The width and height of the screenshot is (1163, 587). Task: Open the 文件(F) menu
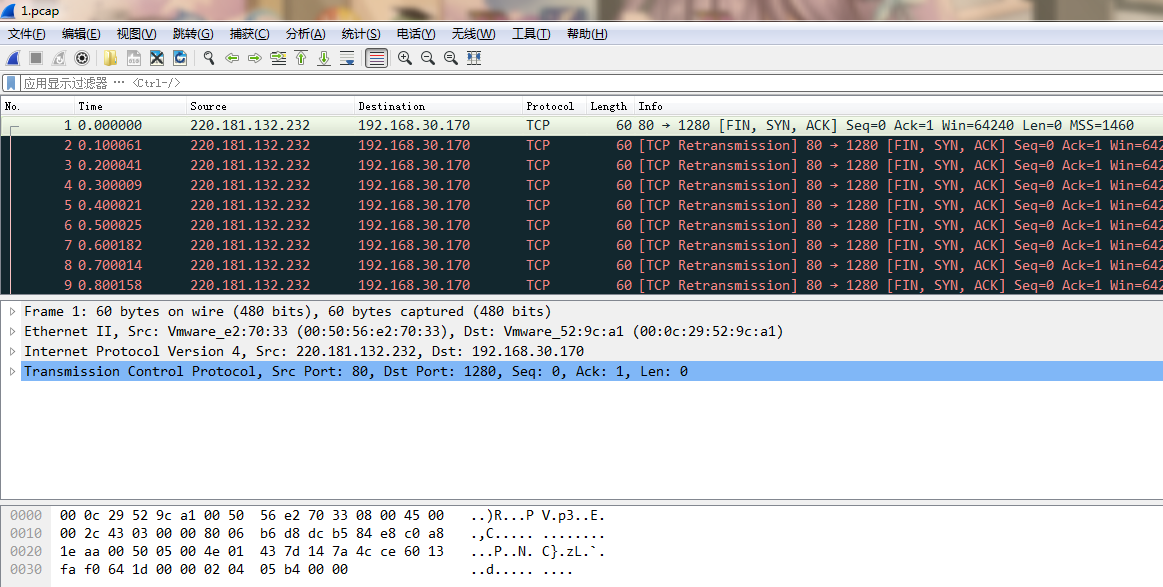point(27,33)
